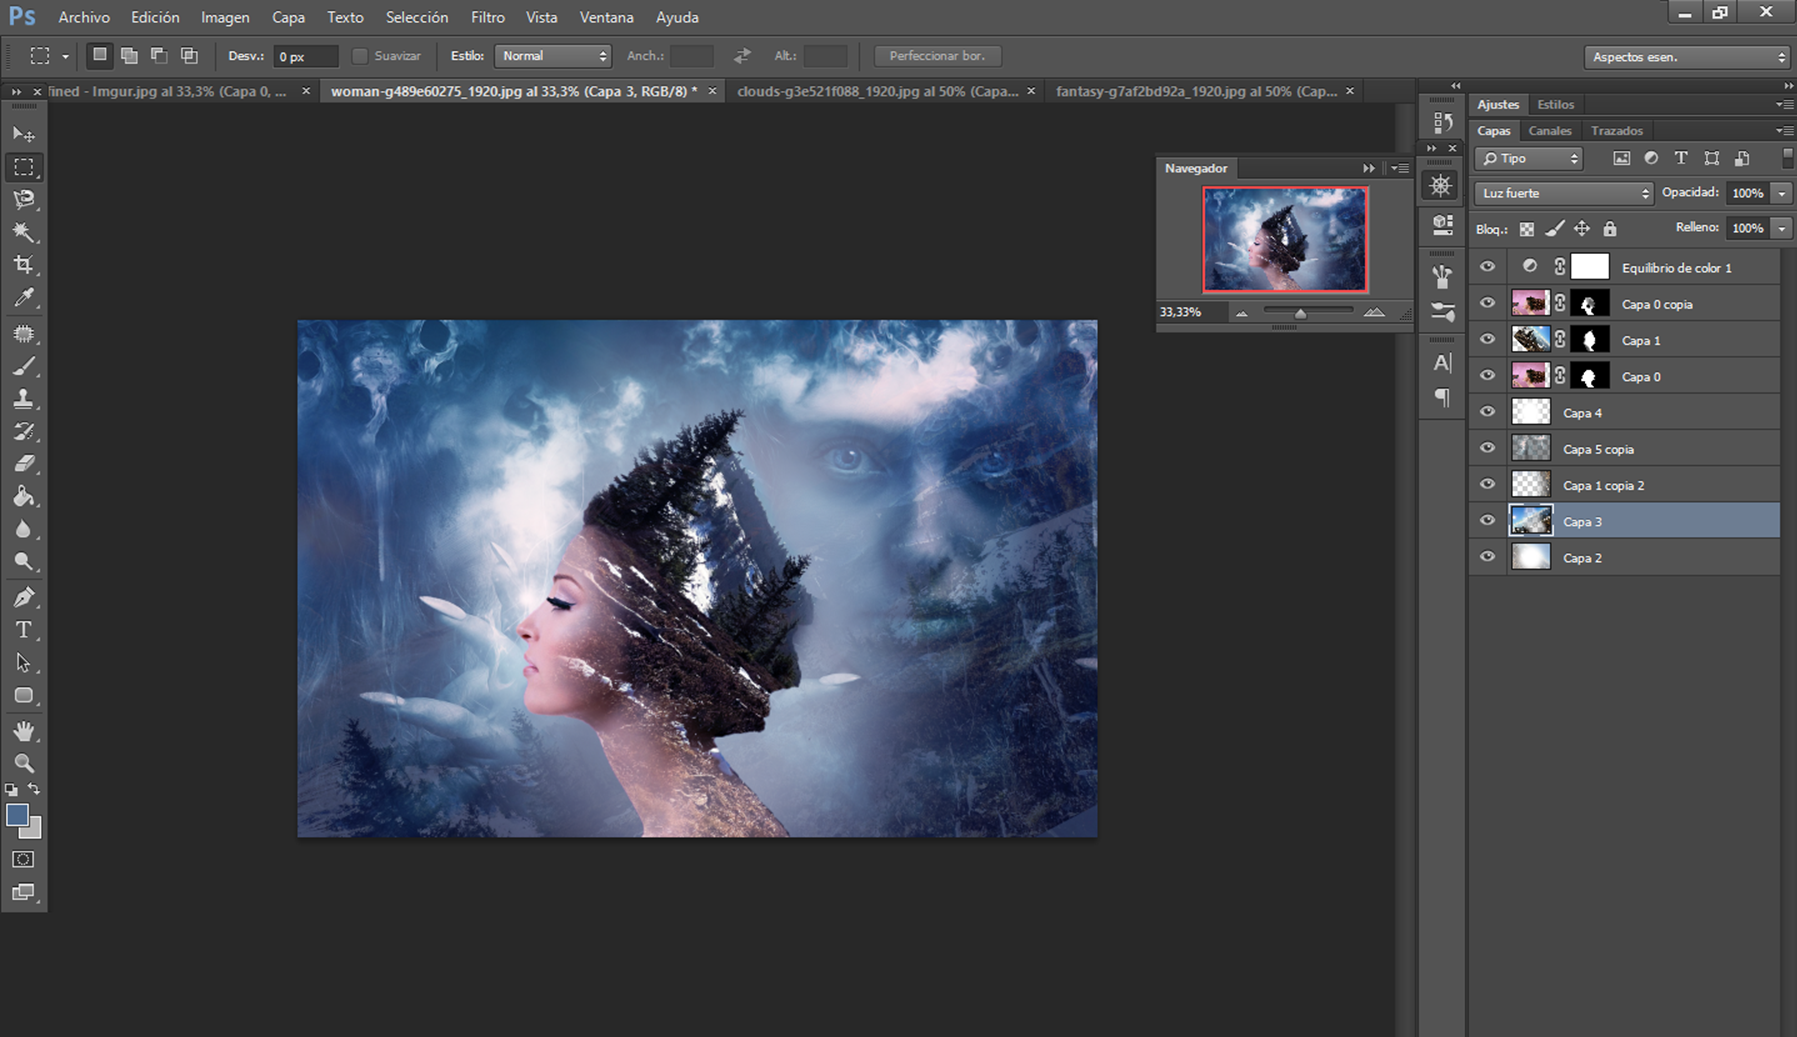Screen dimensions: 1797x1037
Task: Select the Spot Healing Brush tool
Action: click(x=24, y=334)
